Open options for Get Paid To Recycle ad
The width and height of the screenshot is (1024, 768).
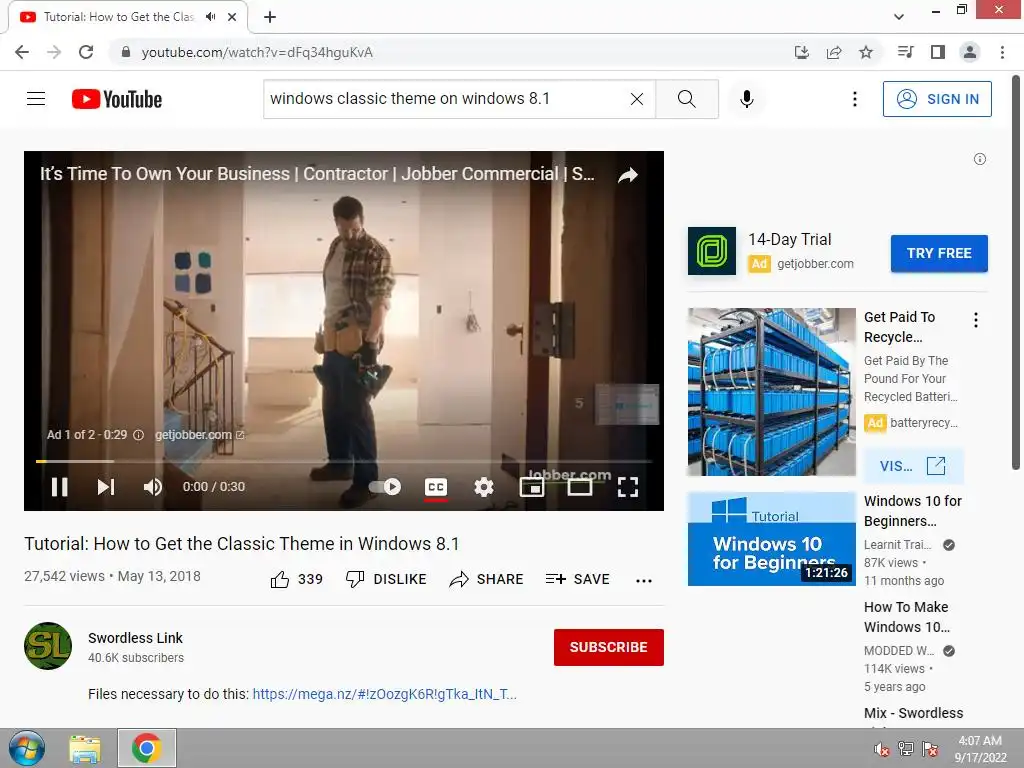point(976,320)
